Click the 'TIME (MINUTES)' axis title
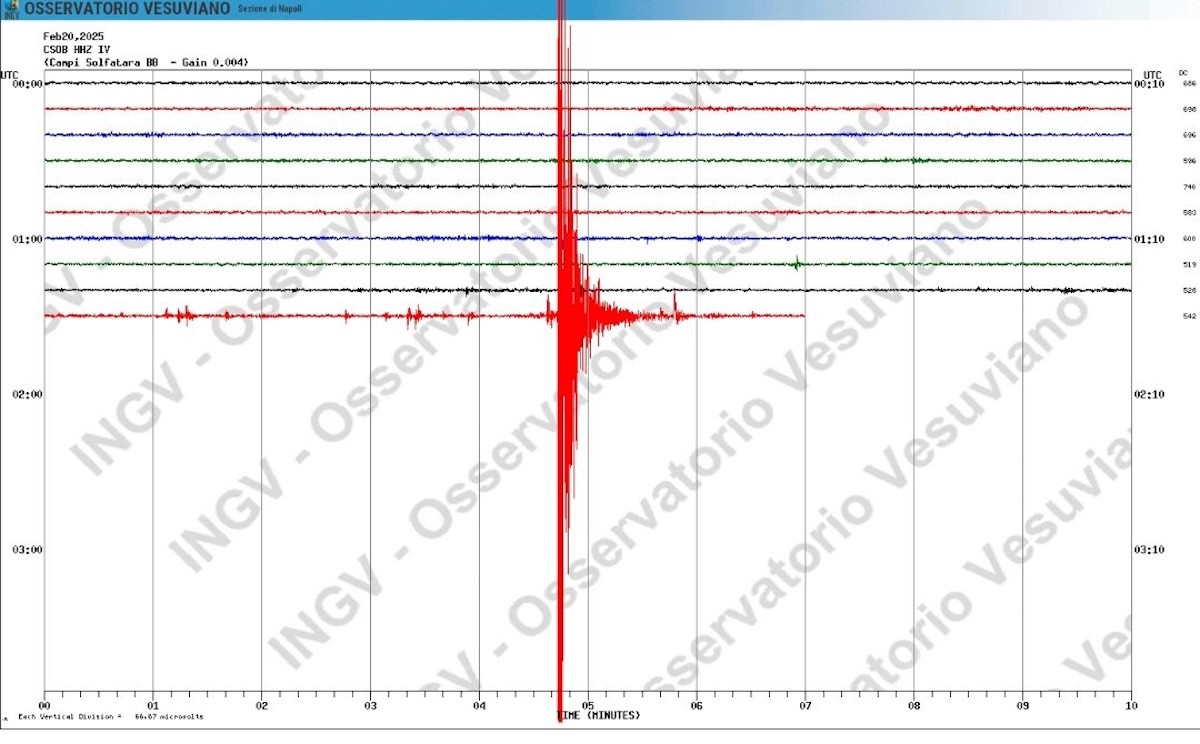 598,716
